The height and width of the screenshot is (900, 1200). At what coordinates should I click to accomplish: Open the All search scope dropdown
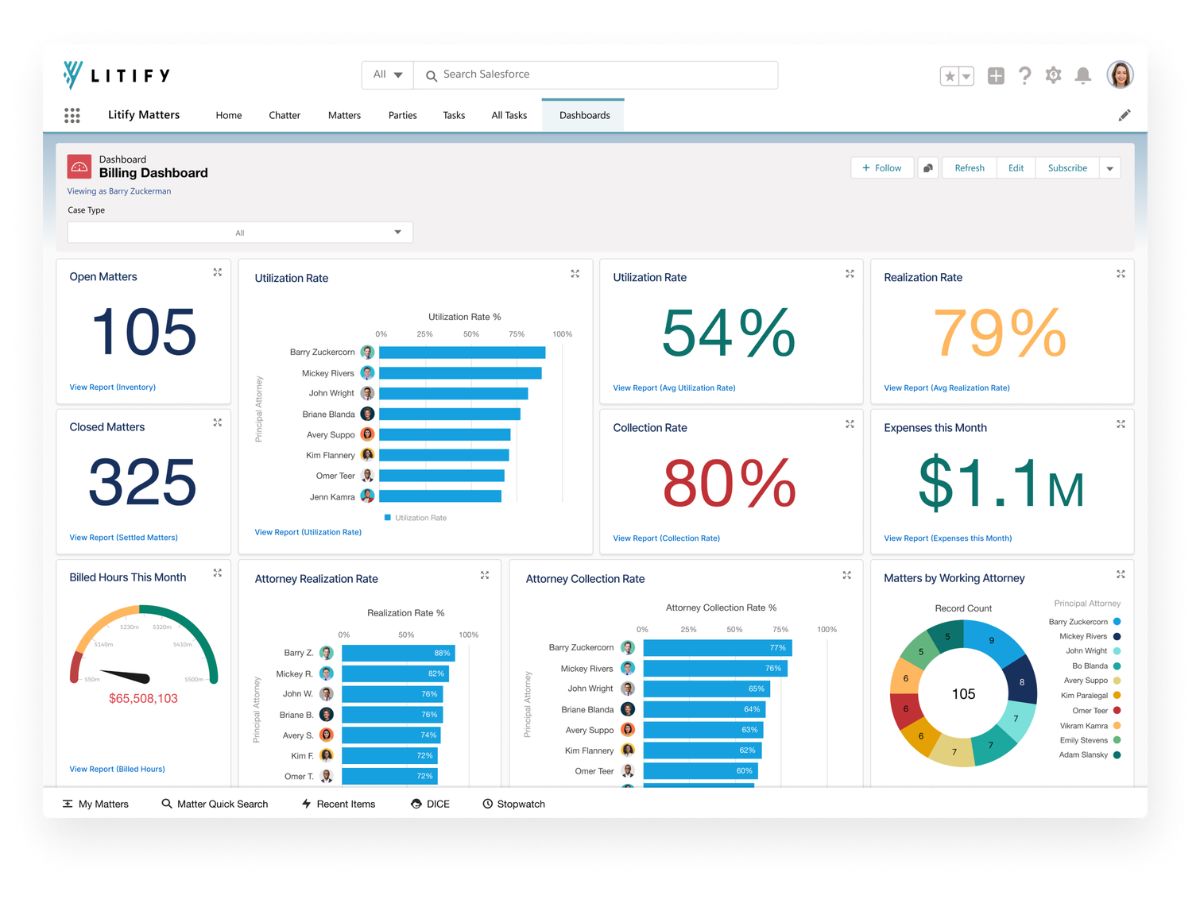pos(387,75)
